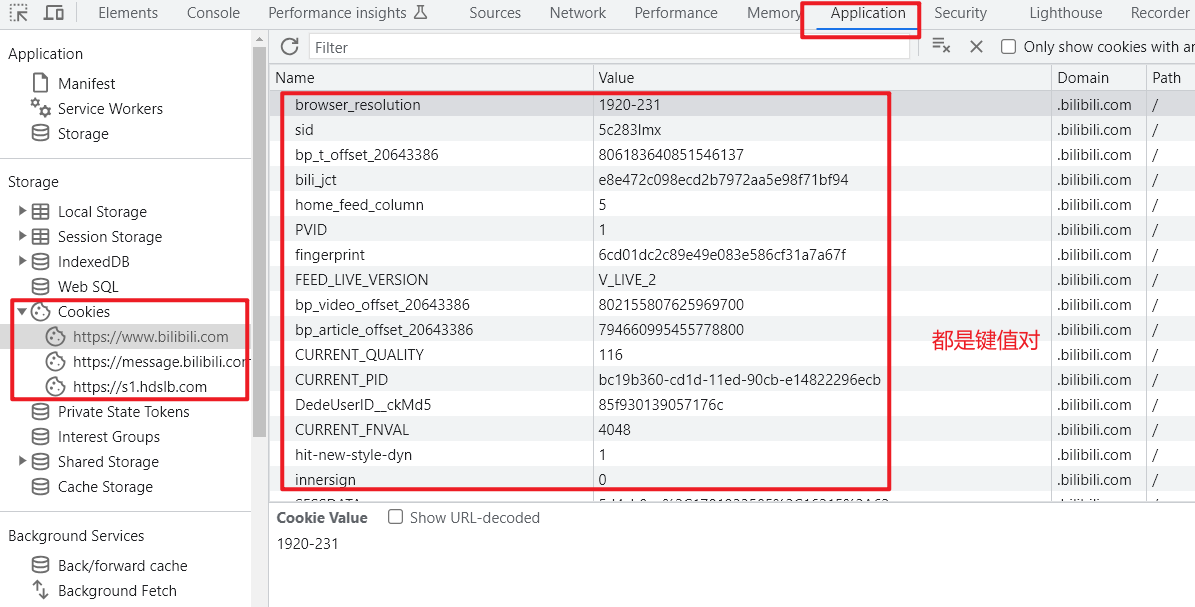Expand the Local Storage tree
Screen dimensions: 1195x607
[22, 212]
